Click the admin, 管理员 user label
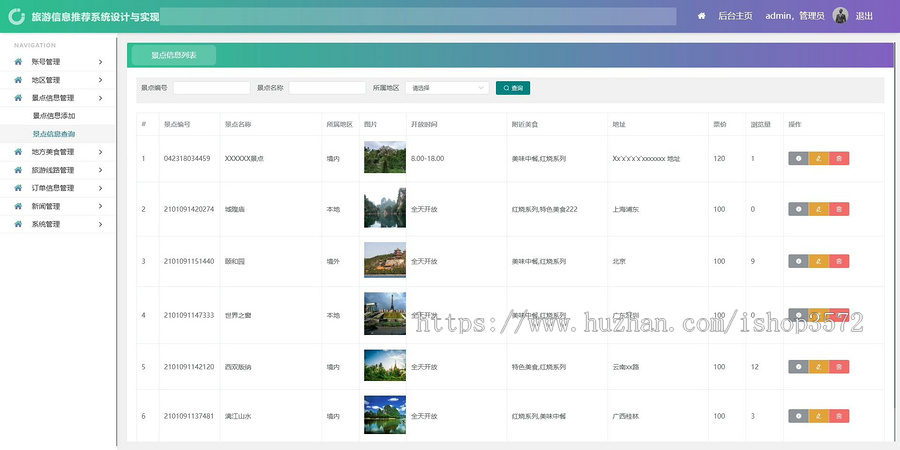900x450 pixels. pyautogui.click(x=795, y=16)
